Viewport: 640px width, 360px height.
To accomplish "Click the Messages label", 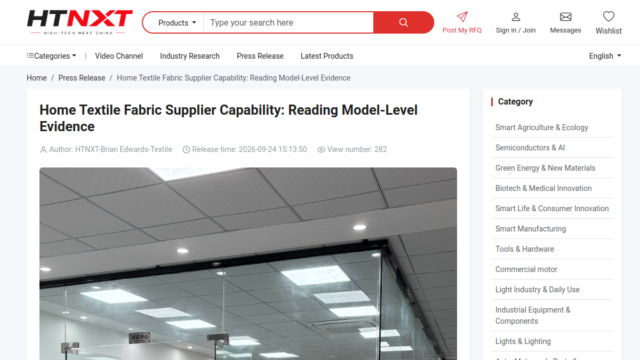I will pos(565,30).
